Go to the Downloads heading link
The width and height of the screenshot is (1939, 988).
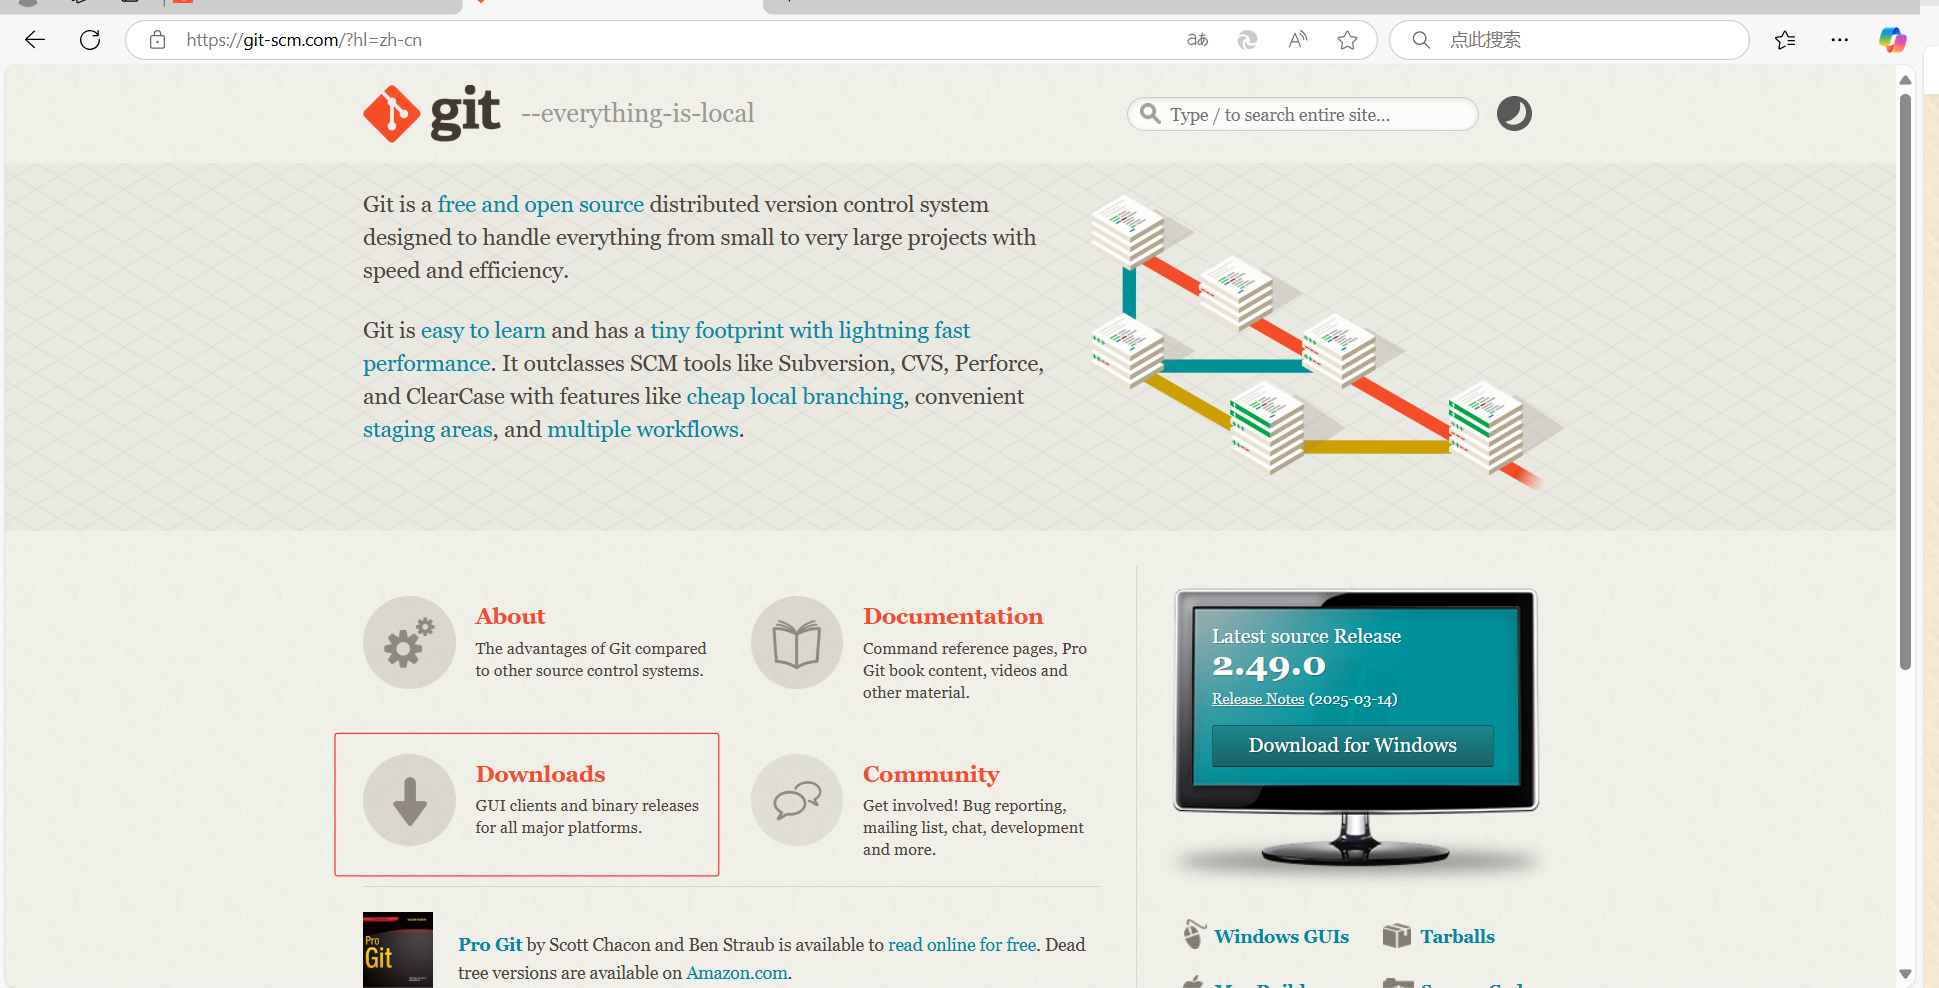click(540, 774)
